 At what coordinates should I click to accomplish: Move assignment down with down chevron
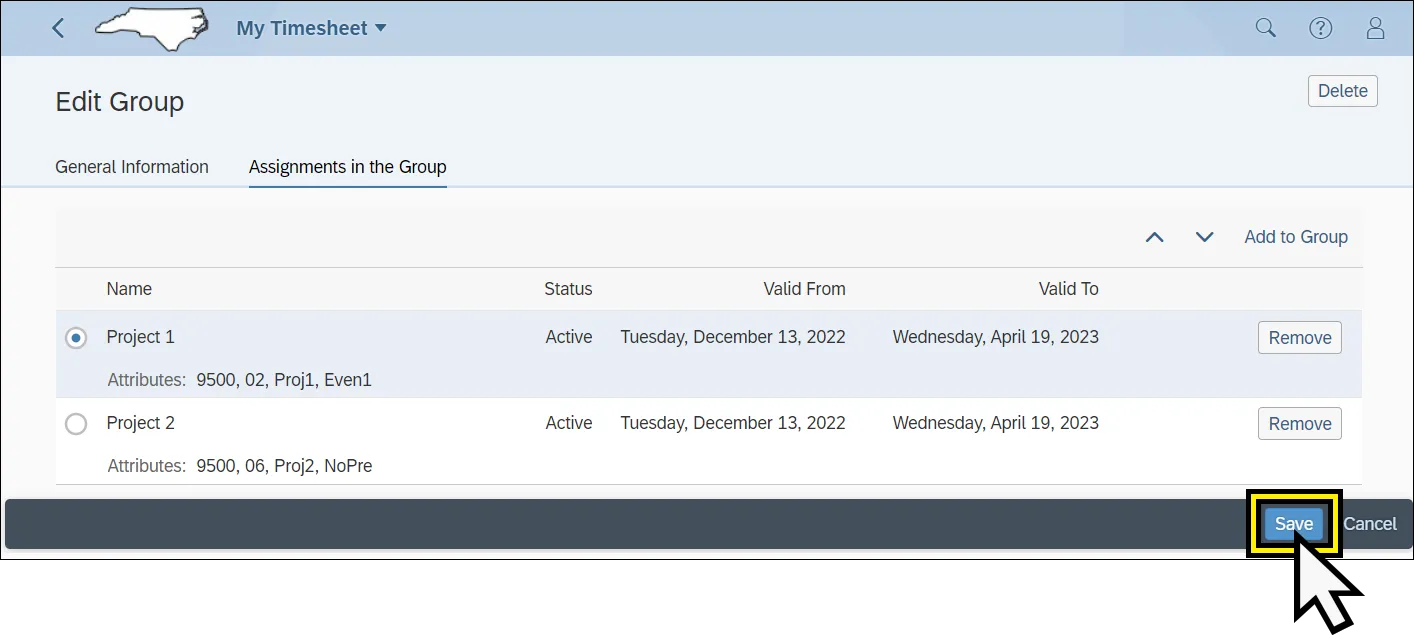coord(1204,237)
